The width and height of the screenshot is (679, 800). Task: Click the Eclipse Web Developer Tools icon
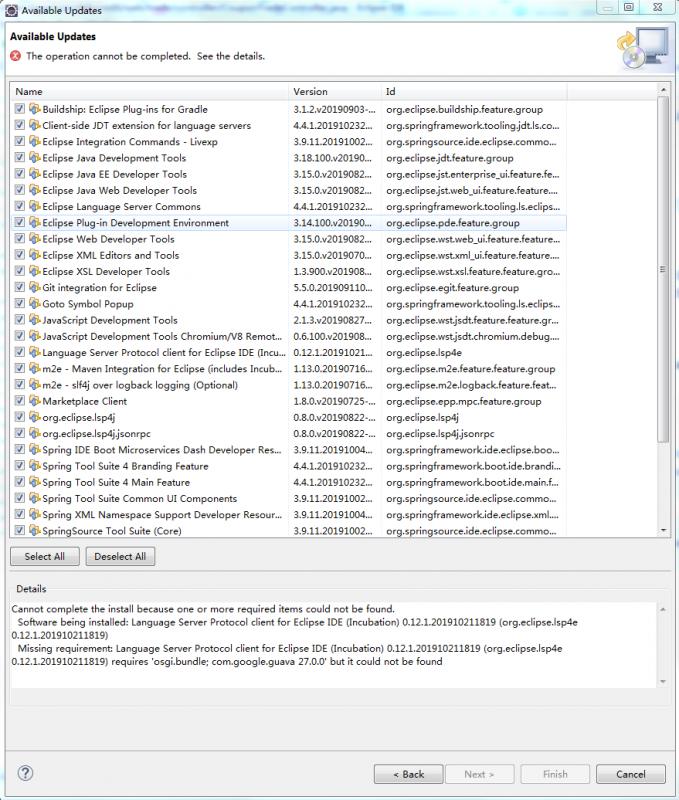click(x=35, y=239)
